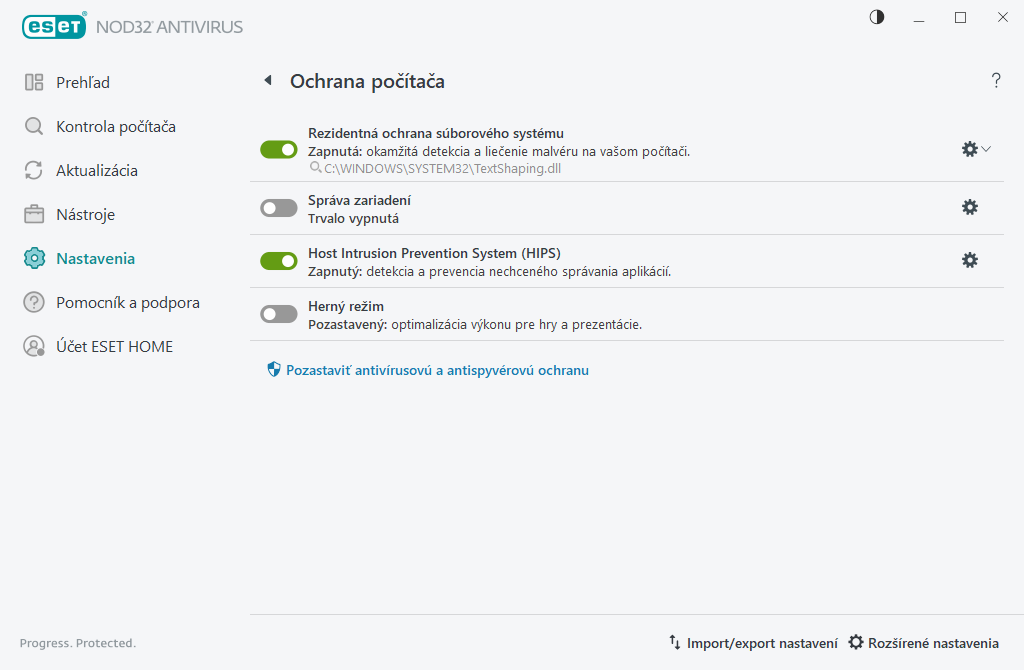Toggle the dark/light contrast mode icon
The height and width of the screenshot is (670, 1024).
coord(877,17)
